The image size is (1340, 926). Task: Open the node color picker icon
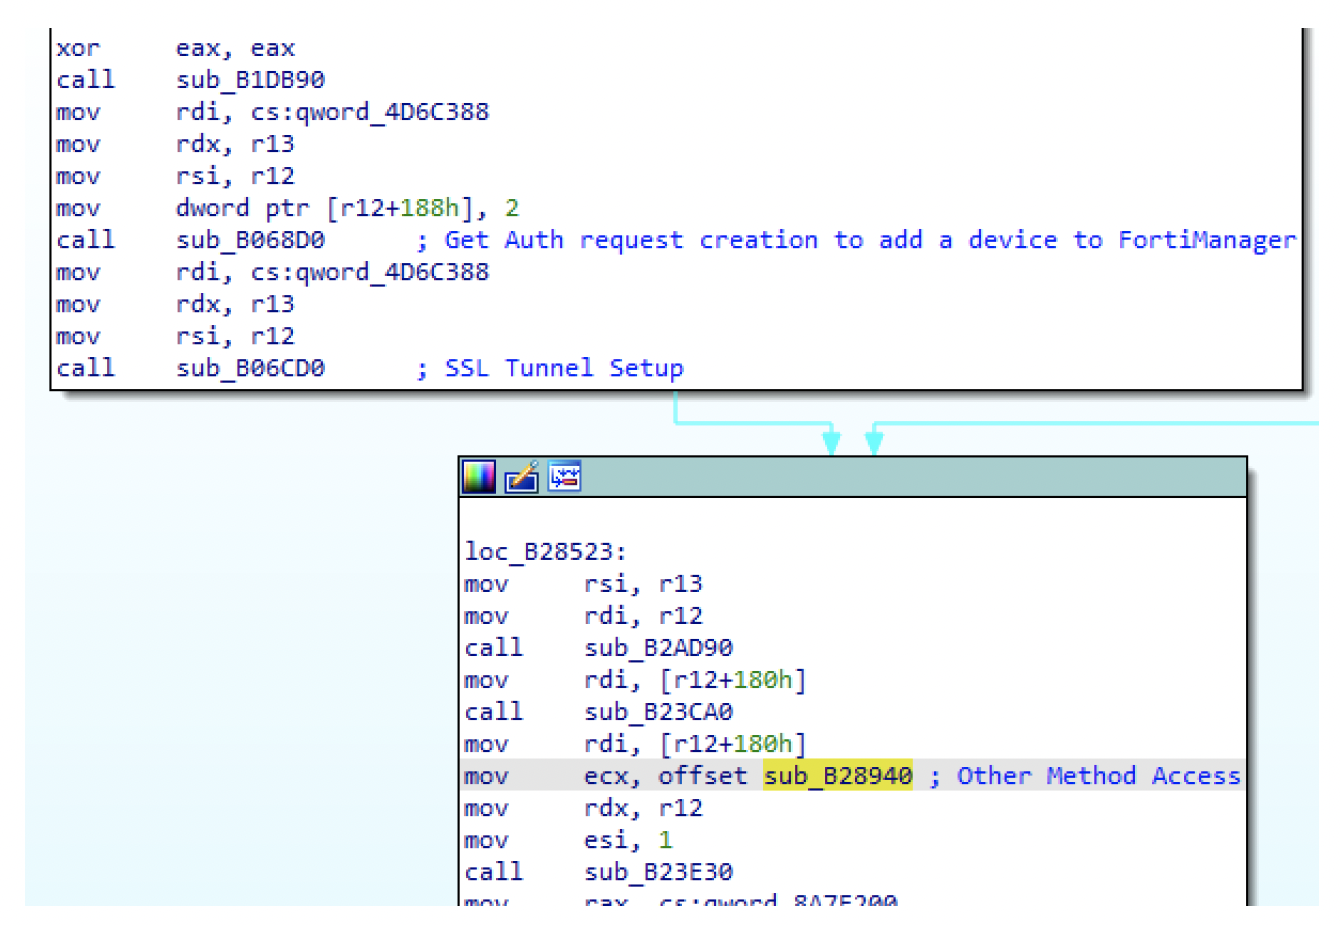coord(478,477)
